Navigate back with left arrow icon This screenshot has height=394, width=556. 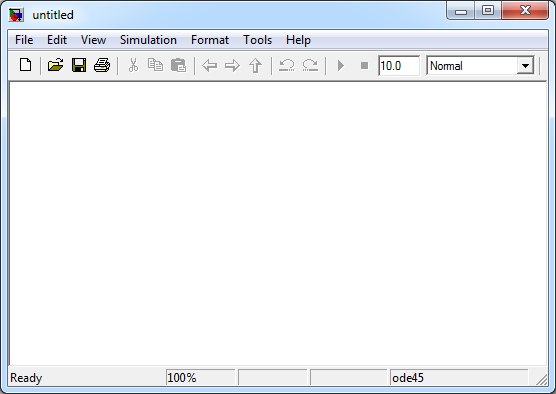tap(210, 66)
